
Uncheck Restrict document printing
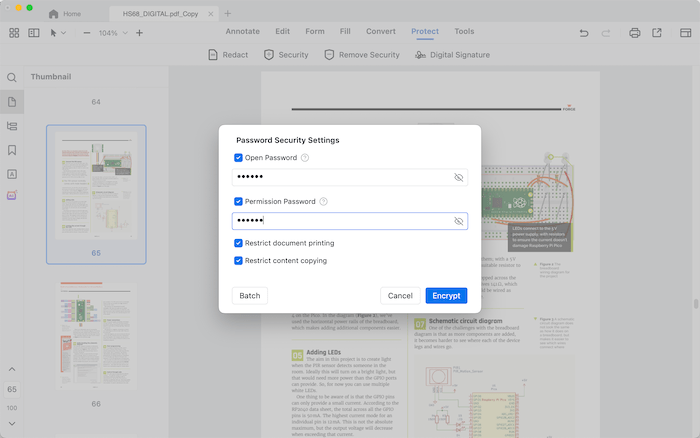click(238, 243)
